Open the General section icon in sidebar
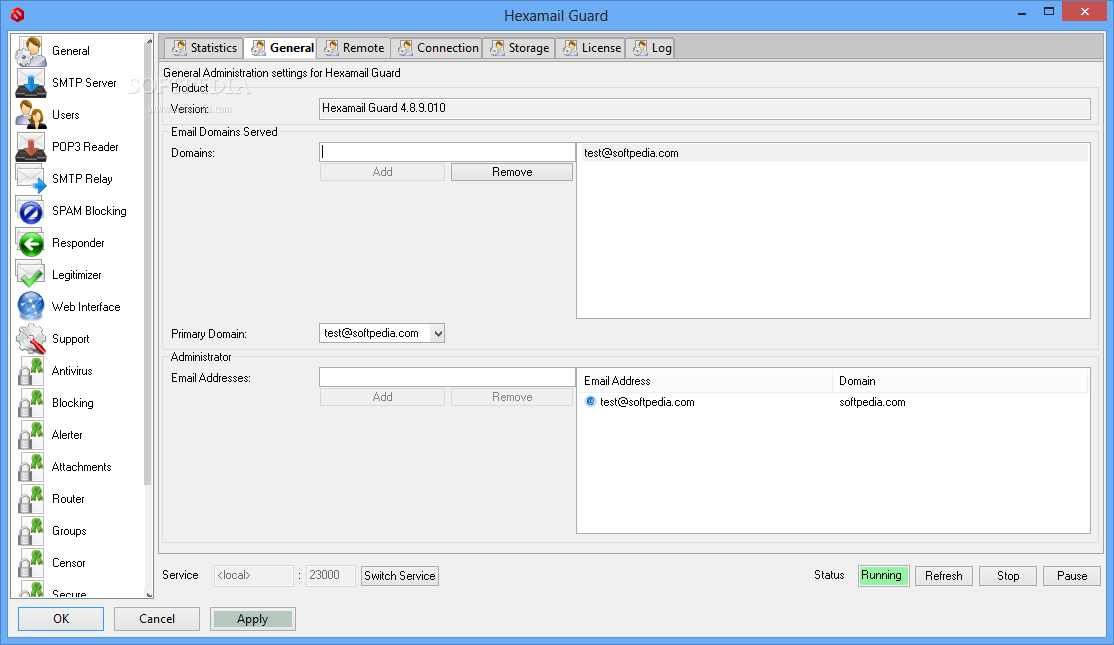Screen dimensions: 1114x645 pos(31,51)
